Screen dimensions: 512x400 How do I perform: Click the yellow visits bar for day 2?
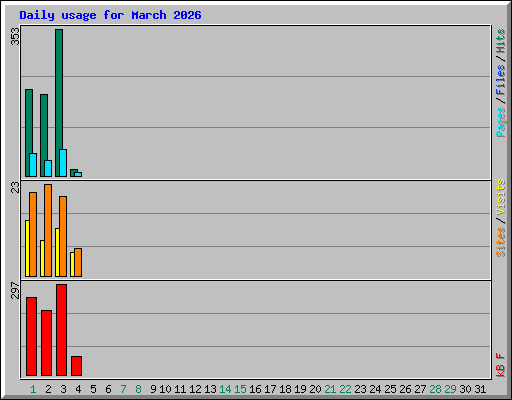[42, 258]
